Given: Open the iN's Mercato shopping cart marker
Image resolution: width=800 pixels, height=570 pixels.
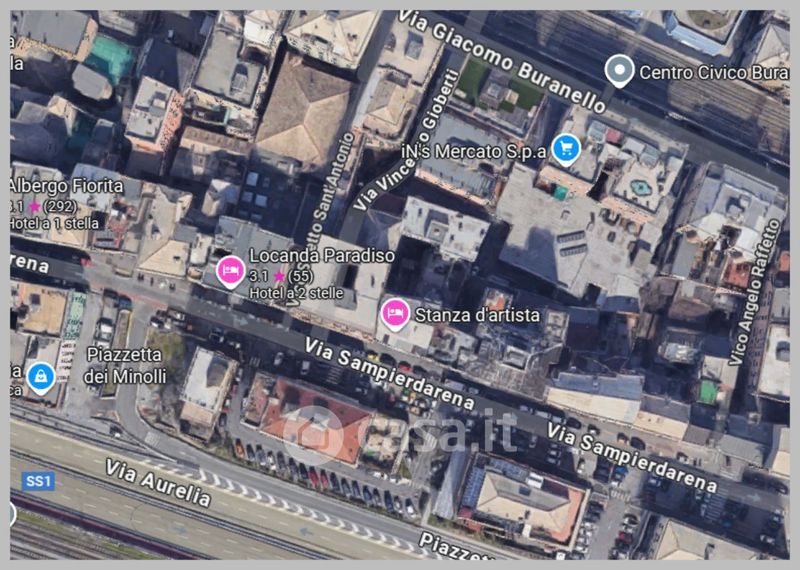Looking at the screenshot, I should click(566, 149).
